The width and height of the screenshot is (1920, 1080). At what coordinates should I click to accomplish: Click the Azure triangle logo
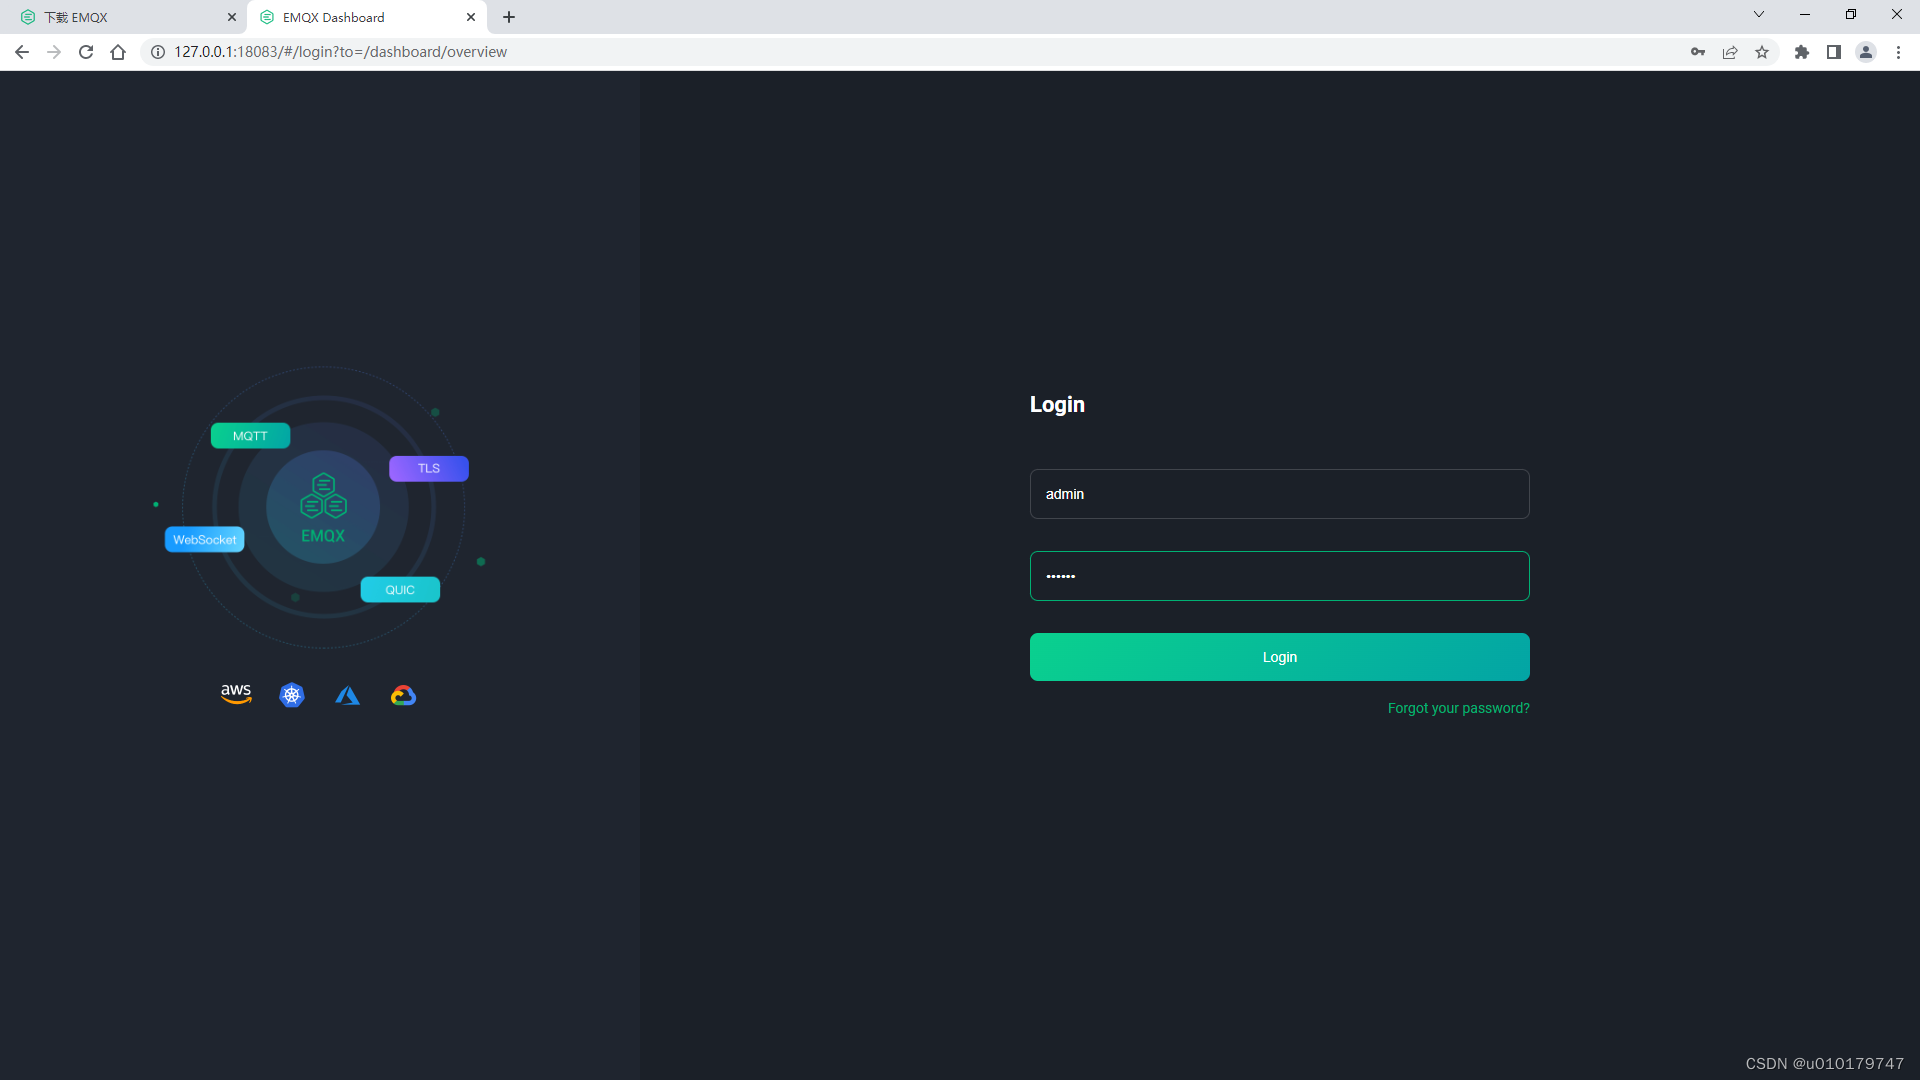tap(347, 695)
